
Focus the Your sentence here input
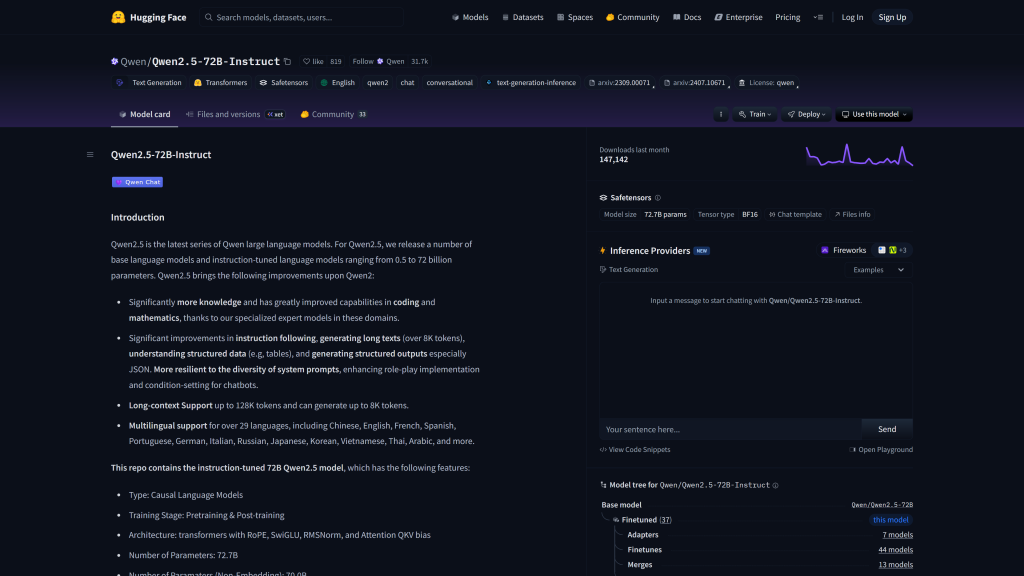730,429
